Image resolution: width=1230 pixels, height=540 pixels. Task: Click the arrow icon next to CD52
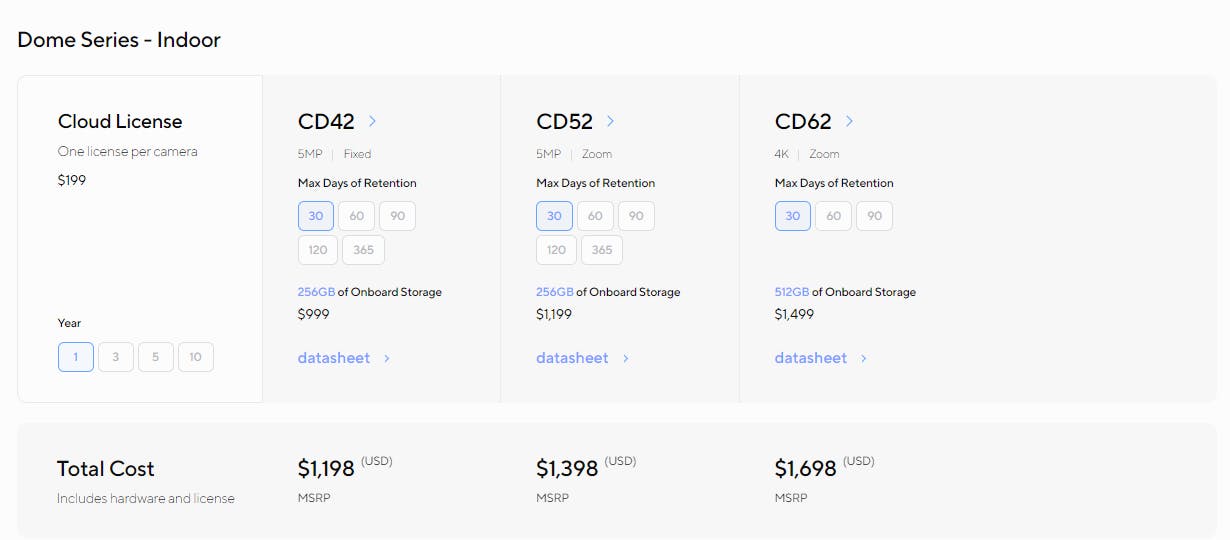coord(610,121)
